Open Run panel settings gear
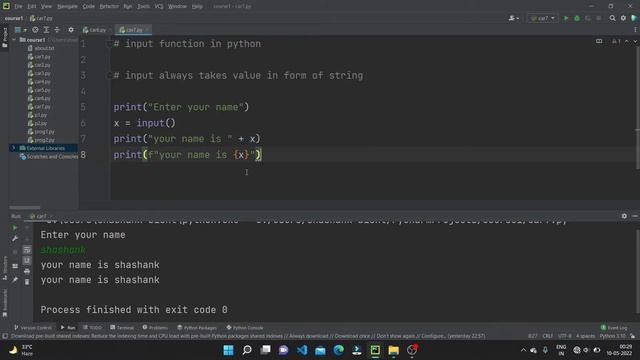The width and height of the screenshot is (640, 360). coord(624,216)
